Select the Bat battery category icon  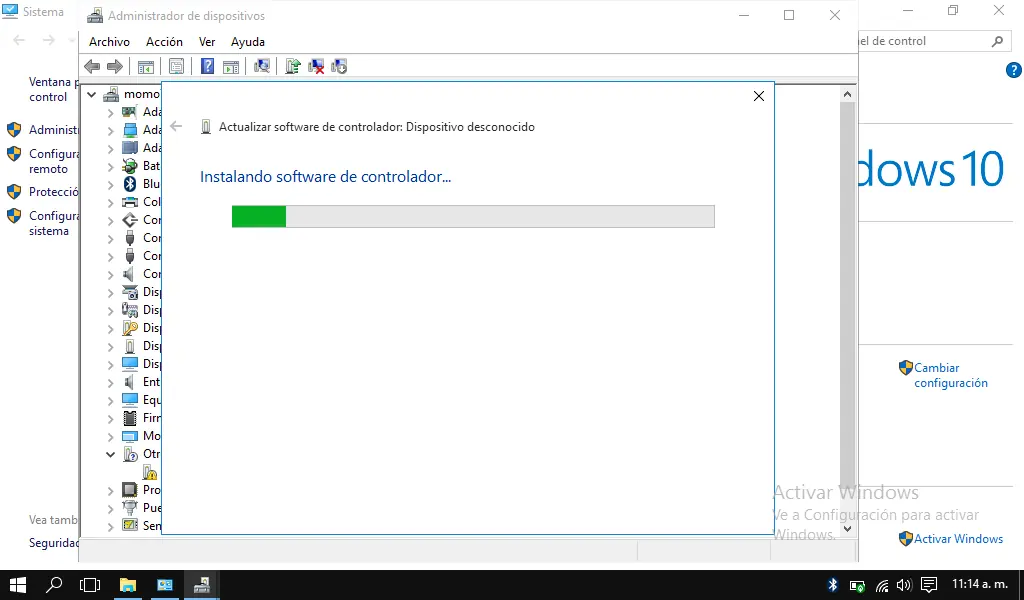[130, 166]
